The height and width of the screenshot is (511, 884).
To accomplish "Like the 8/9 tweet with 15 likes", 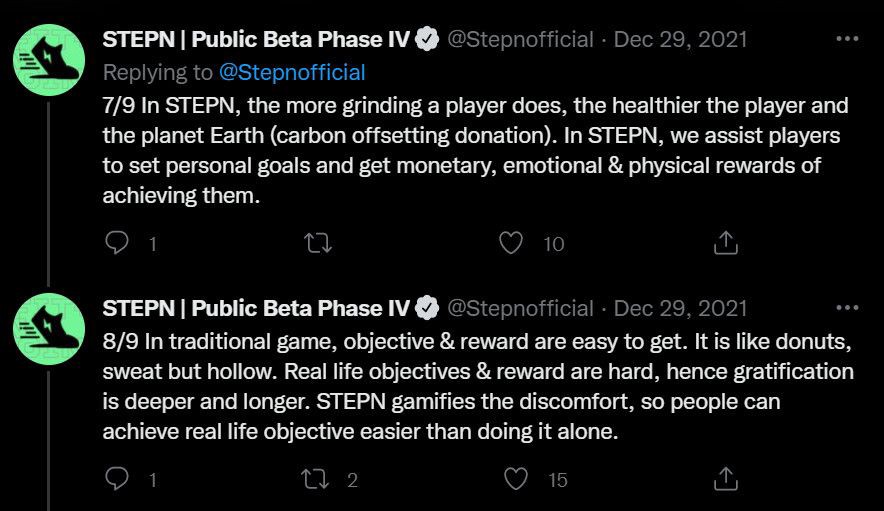I will tap(516, 480).
